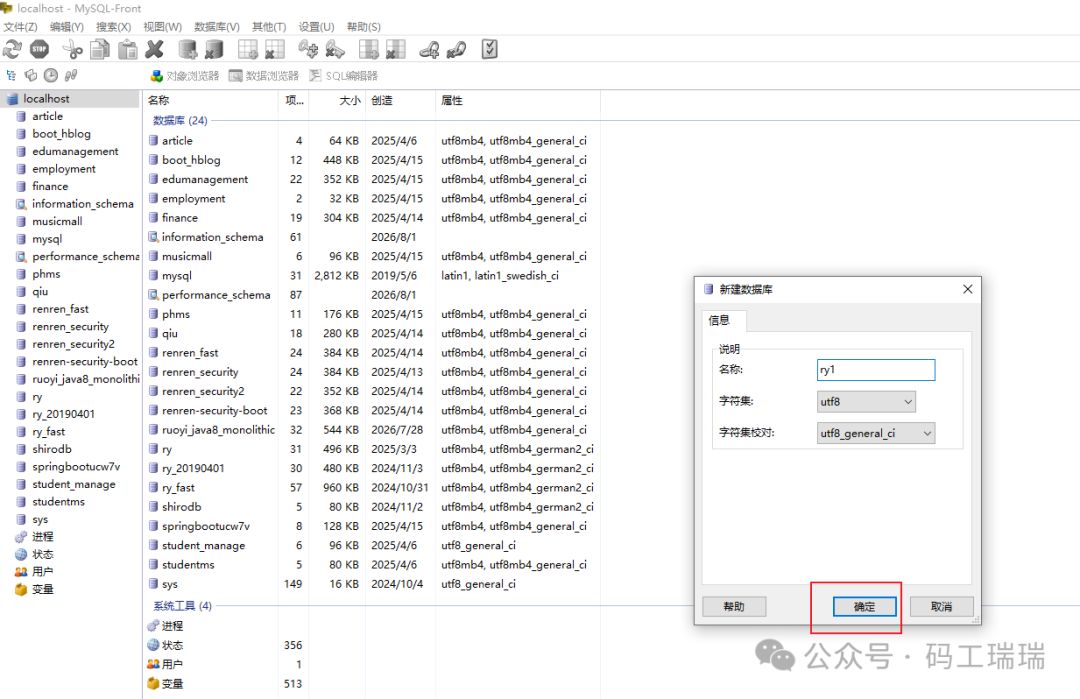Click the cubes icon beside the tree icon
Image resolution: width=1080 pixels, height=699 pixels.
pyautogui.click(x=31, y=75)
